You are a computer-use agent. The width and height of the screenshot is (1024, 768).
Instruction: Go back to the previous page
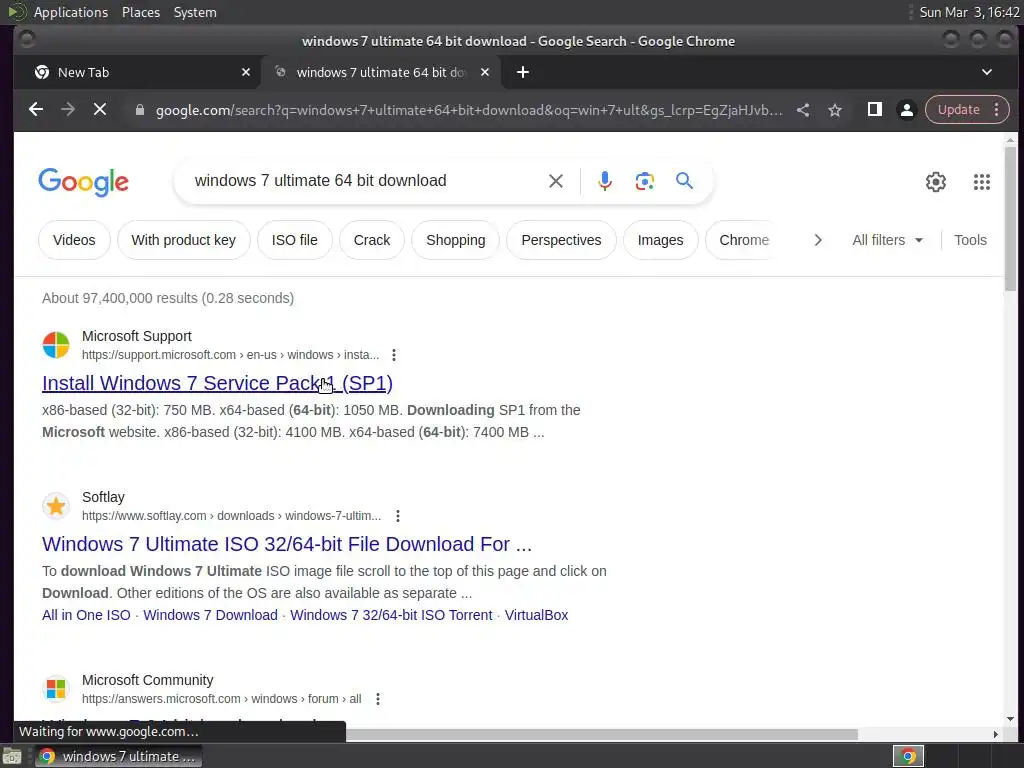coord(36,110)
